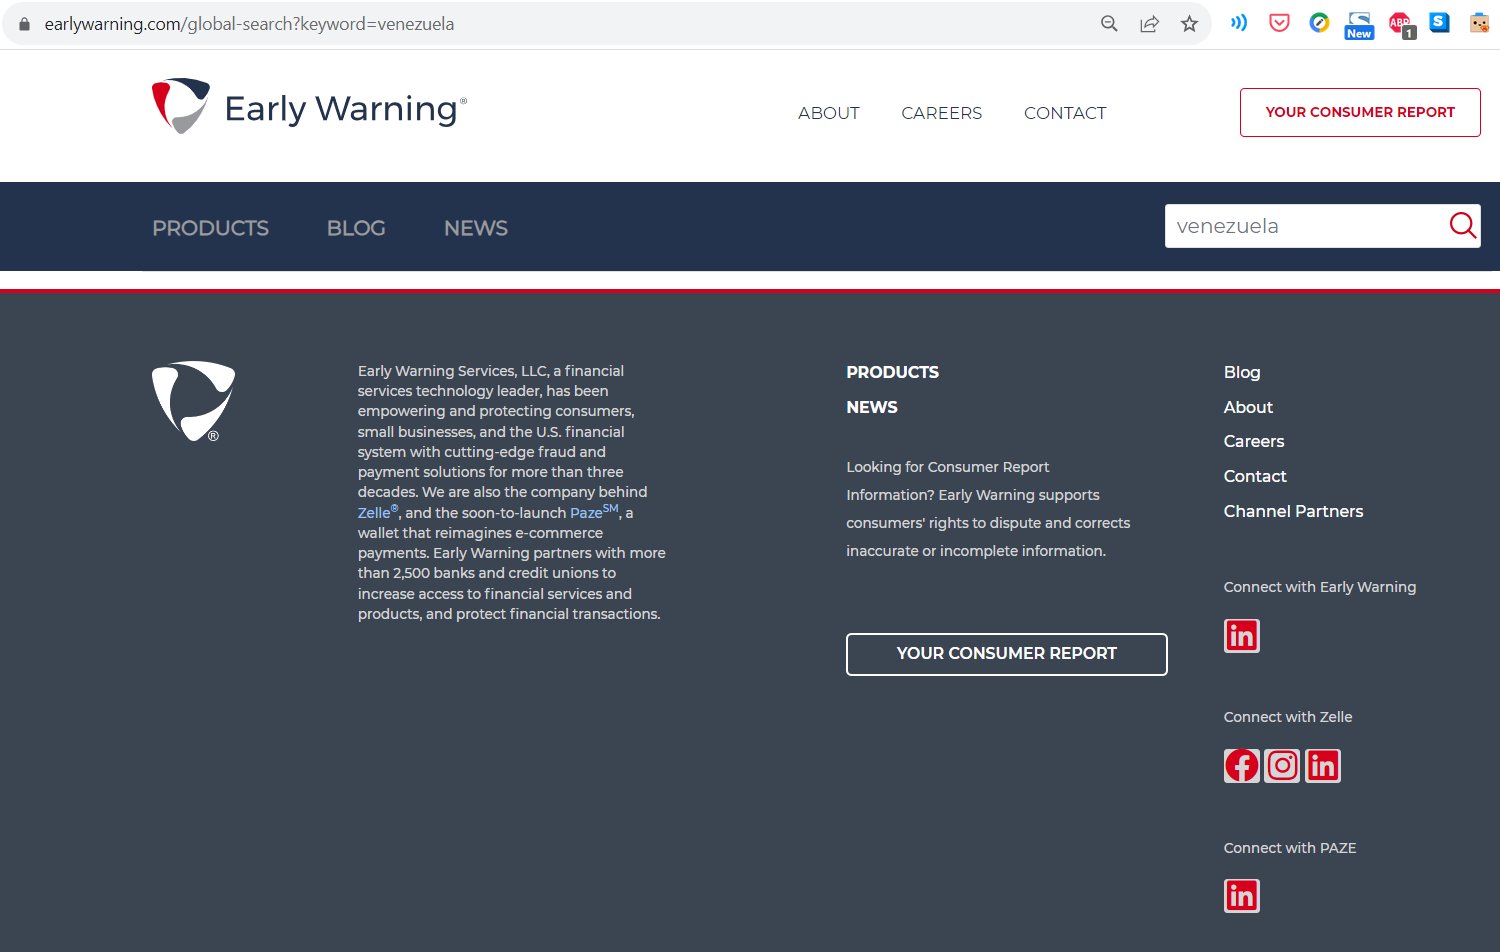Open the footer Careers link
The image size is (1500, 952).
coord(1254,441)
